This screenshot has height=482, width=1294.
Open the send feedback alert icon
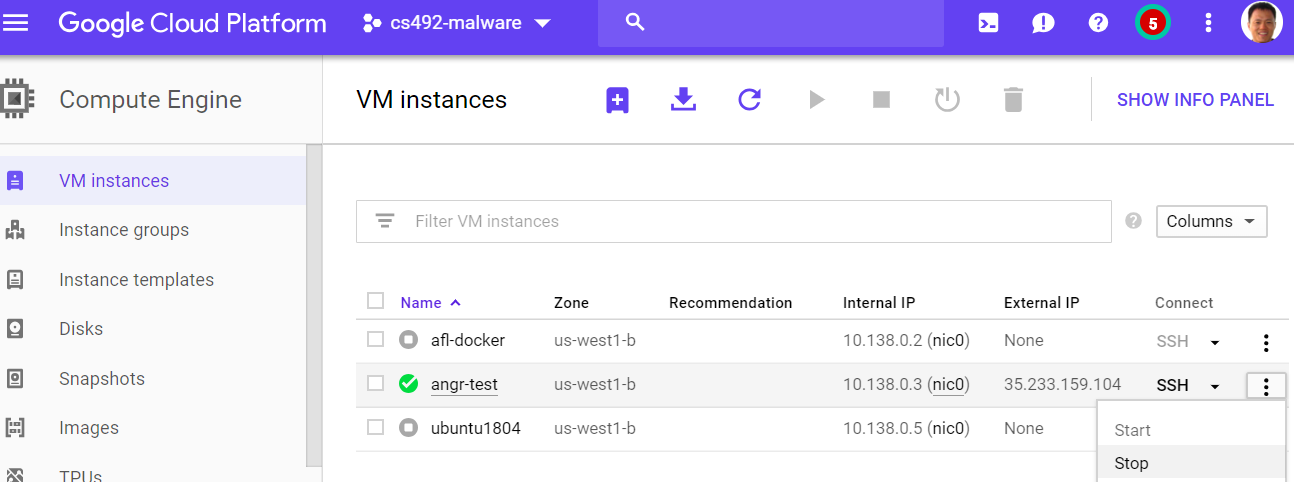pos(1043,23)
